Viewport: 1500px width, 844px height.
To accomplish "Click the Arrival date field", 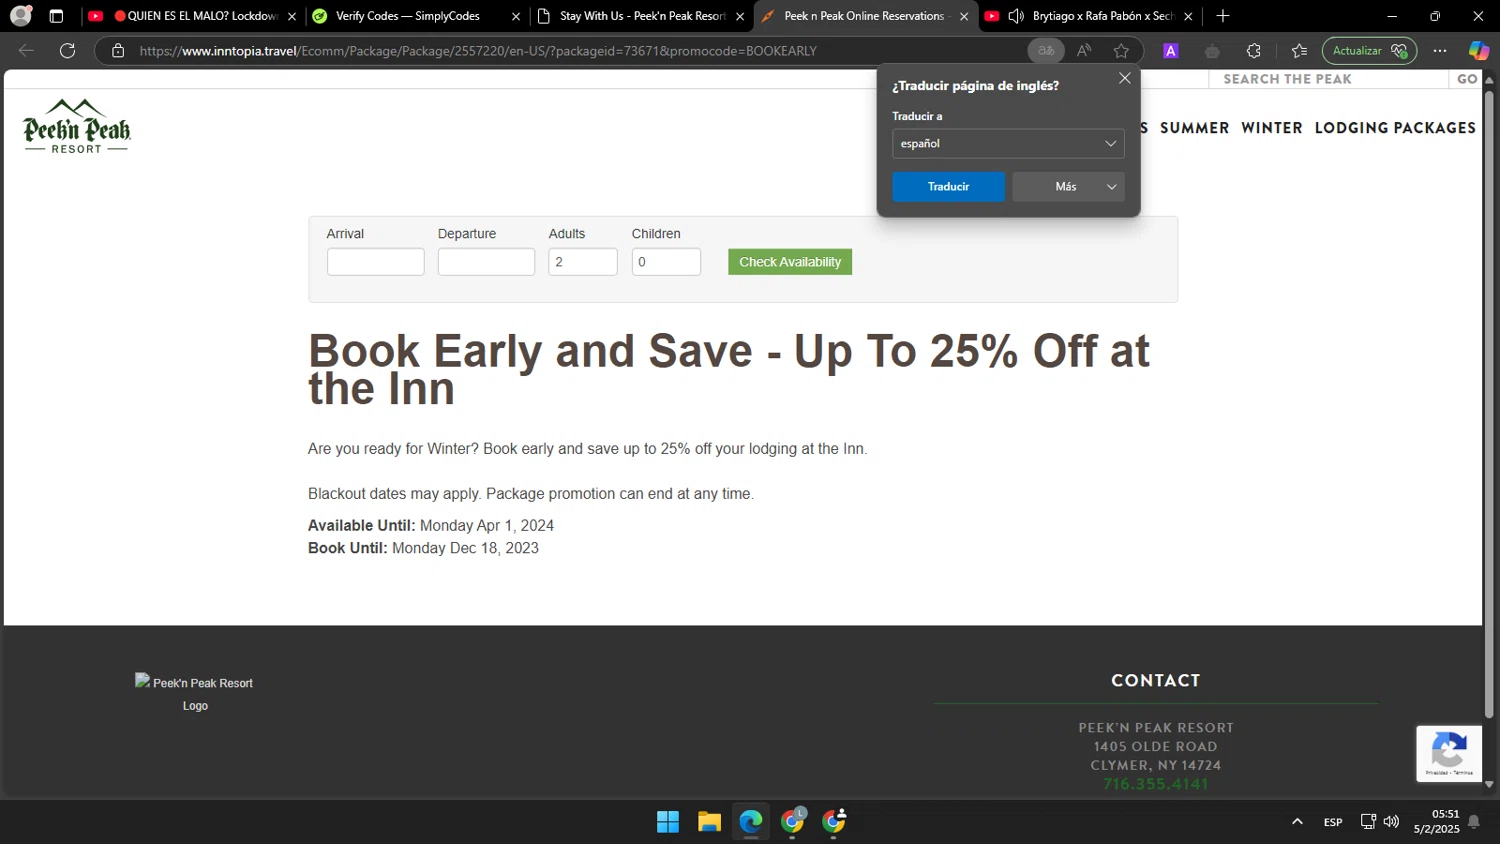I will [x=375, y=262].
